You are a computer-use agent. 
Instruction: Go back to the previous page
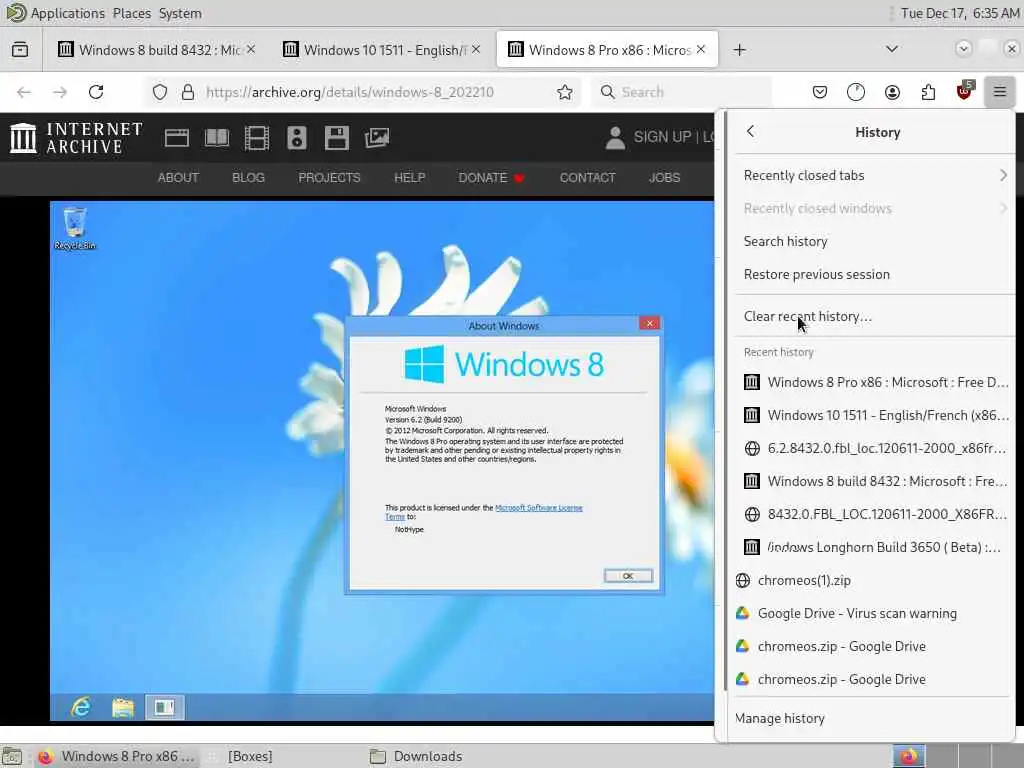pyautogui.click(x=24, y=92)
